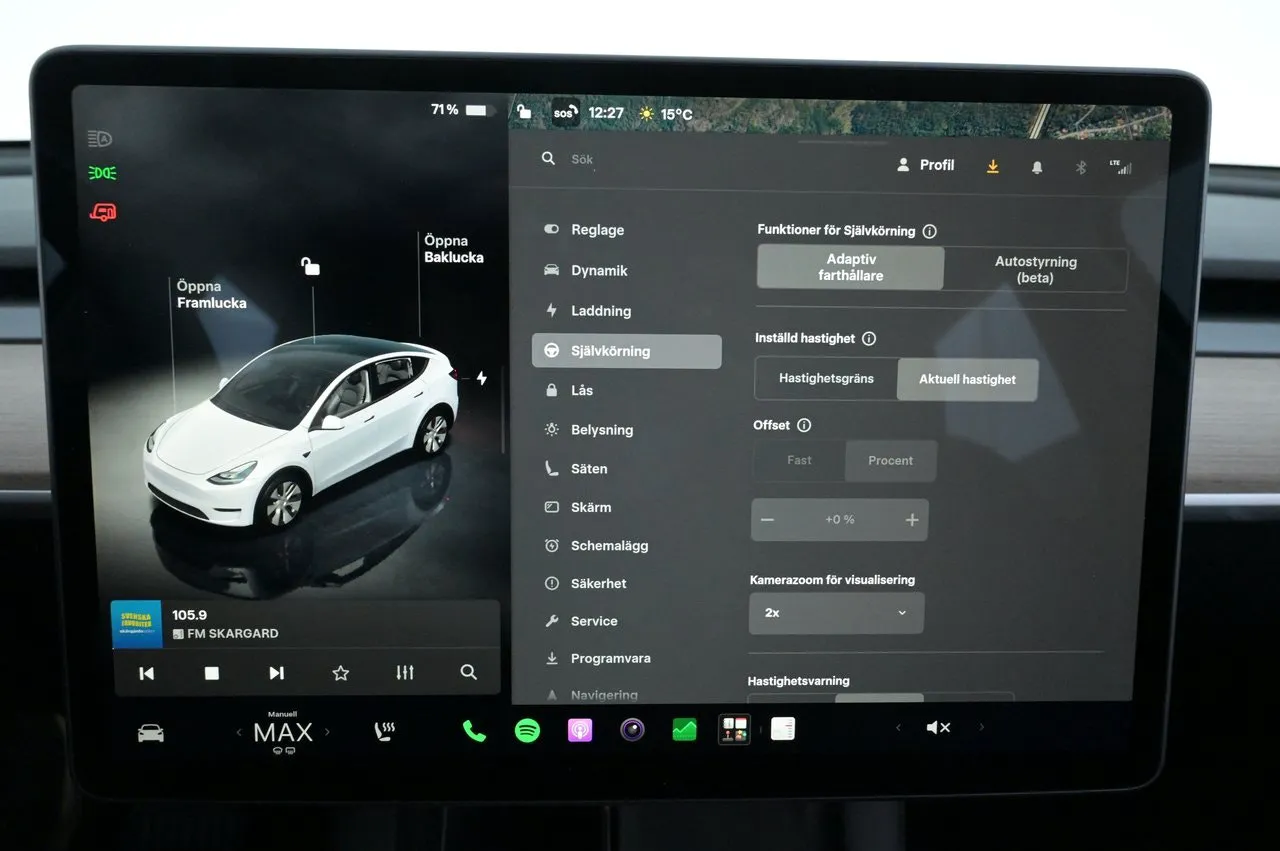Search media with the magnifier icon
This screenshot has height=851, width=1280.
click(468, 673)
